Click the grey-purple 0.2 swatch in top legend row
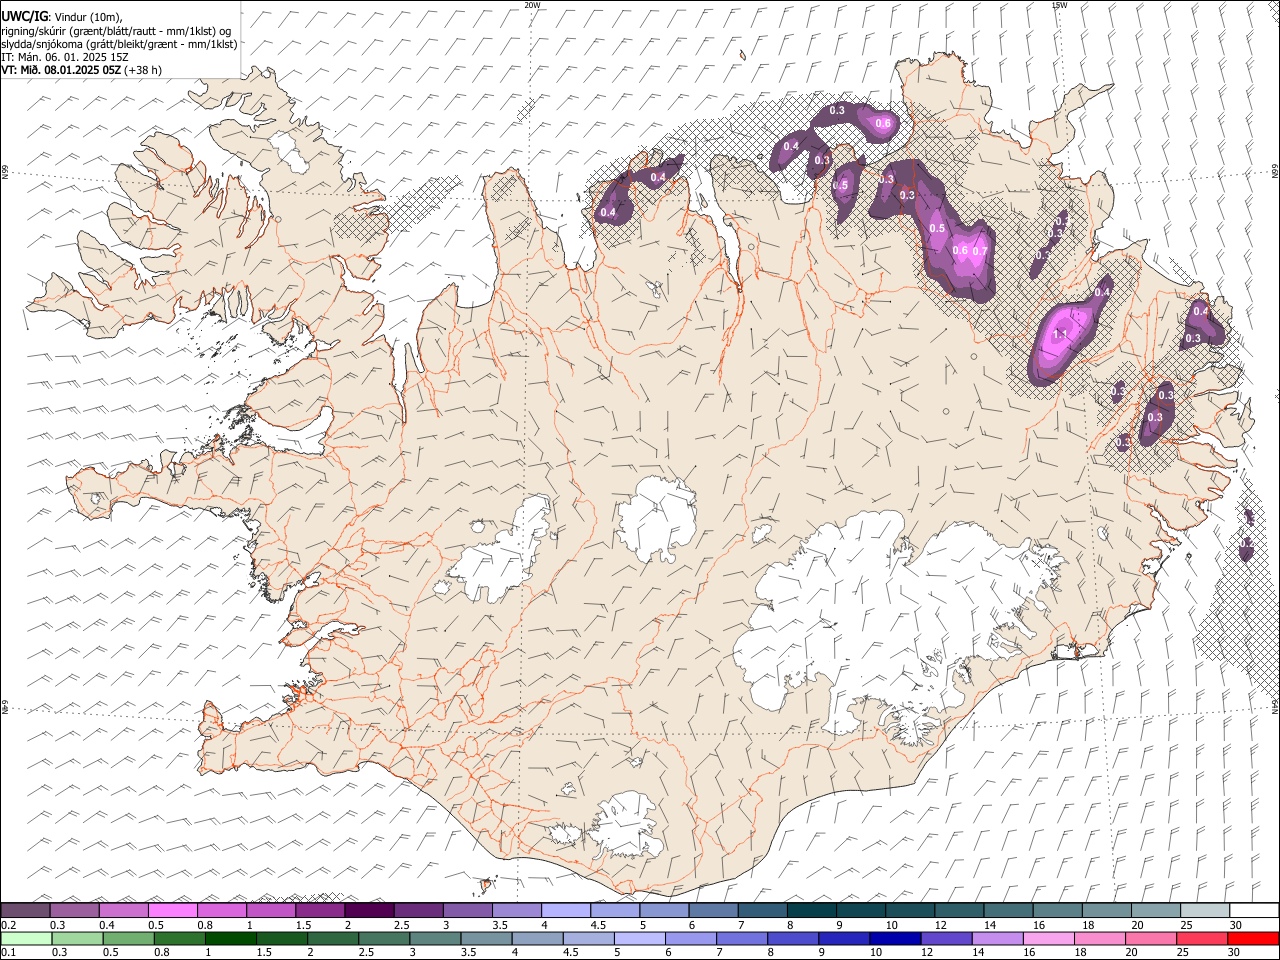 point(26,910)
